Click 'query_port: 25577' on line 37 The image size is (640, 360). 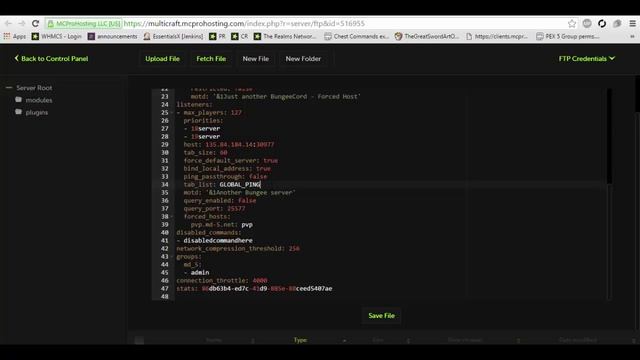(214, 209)
